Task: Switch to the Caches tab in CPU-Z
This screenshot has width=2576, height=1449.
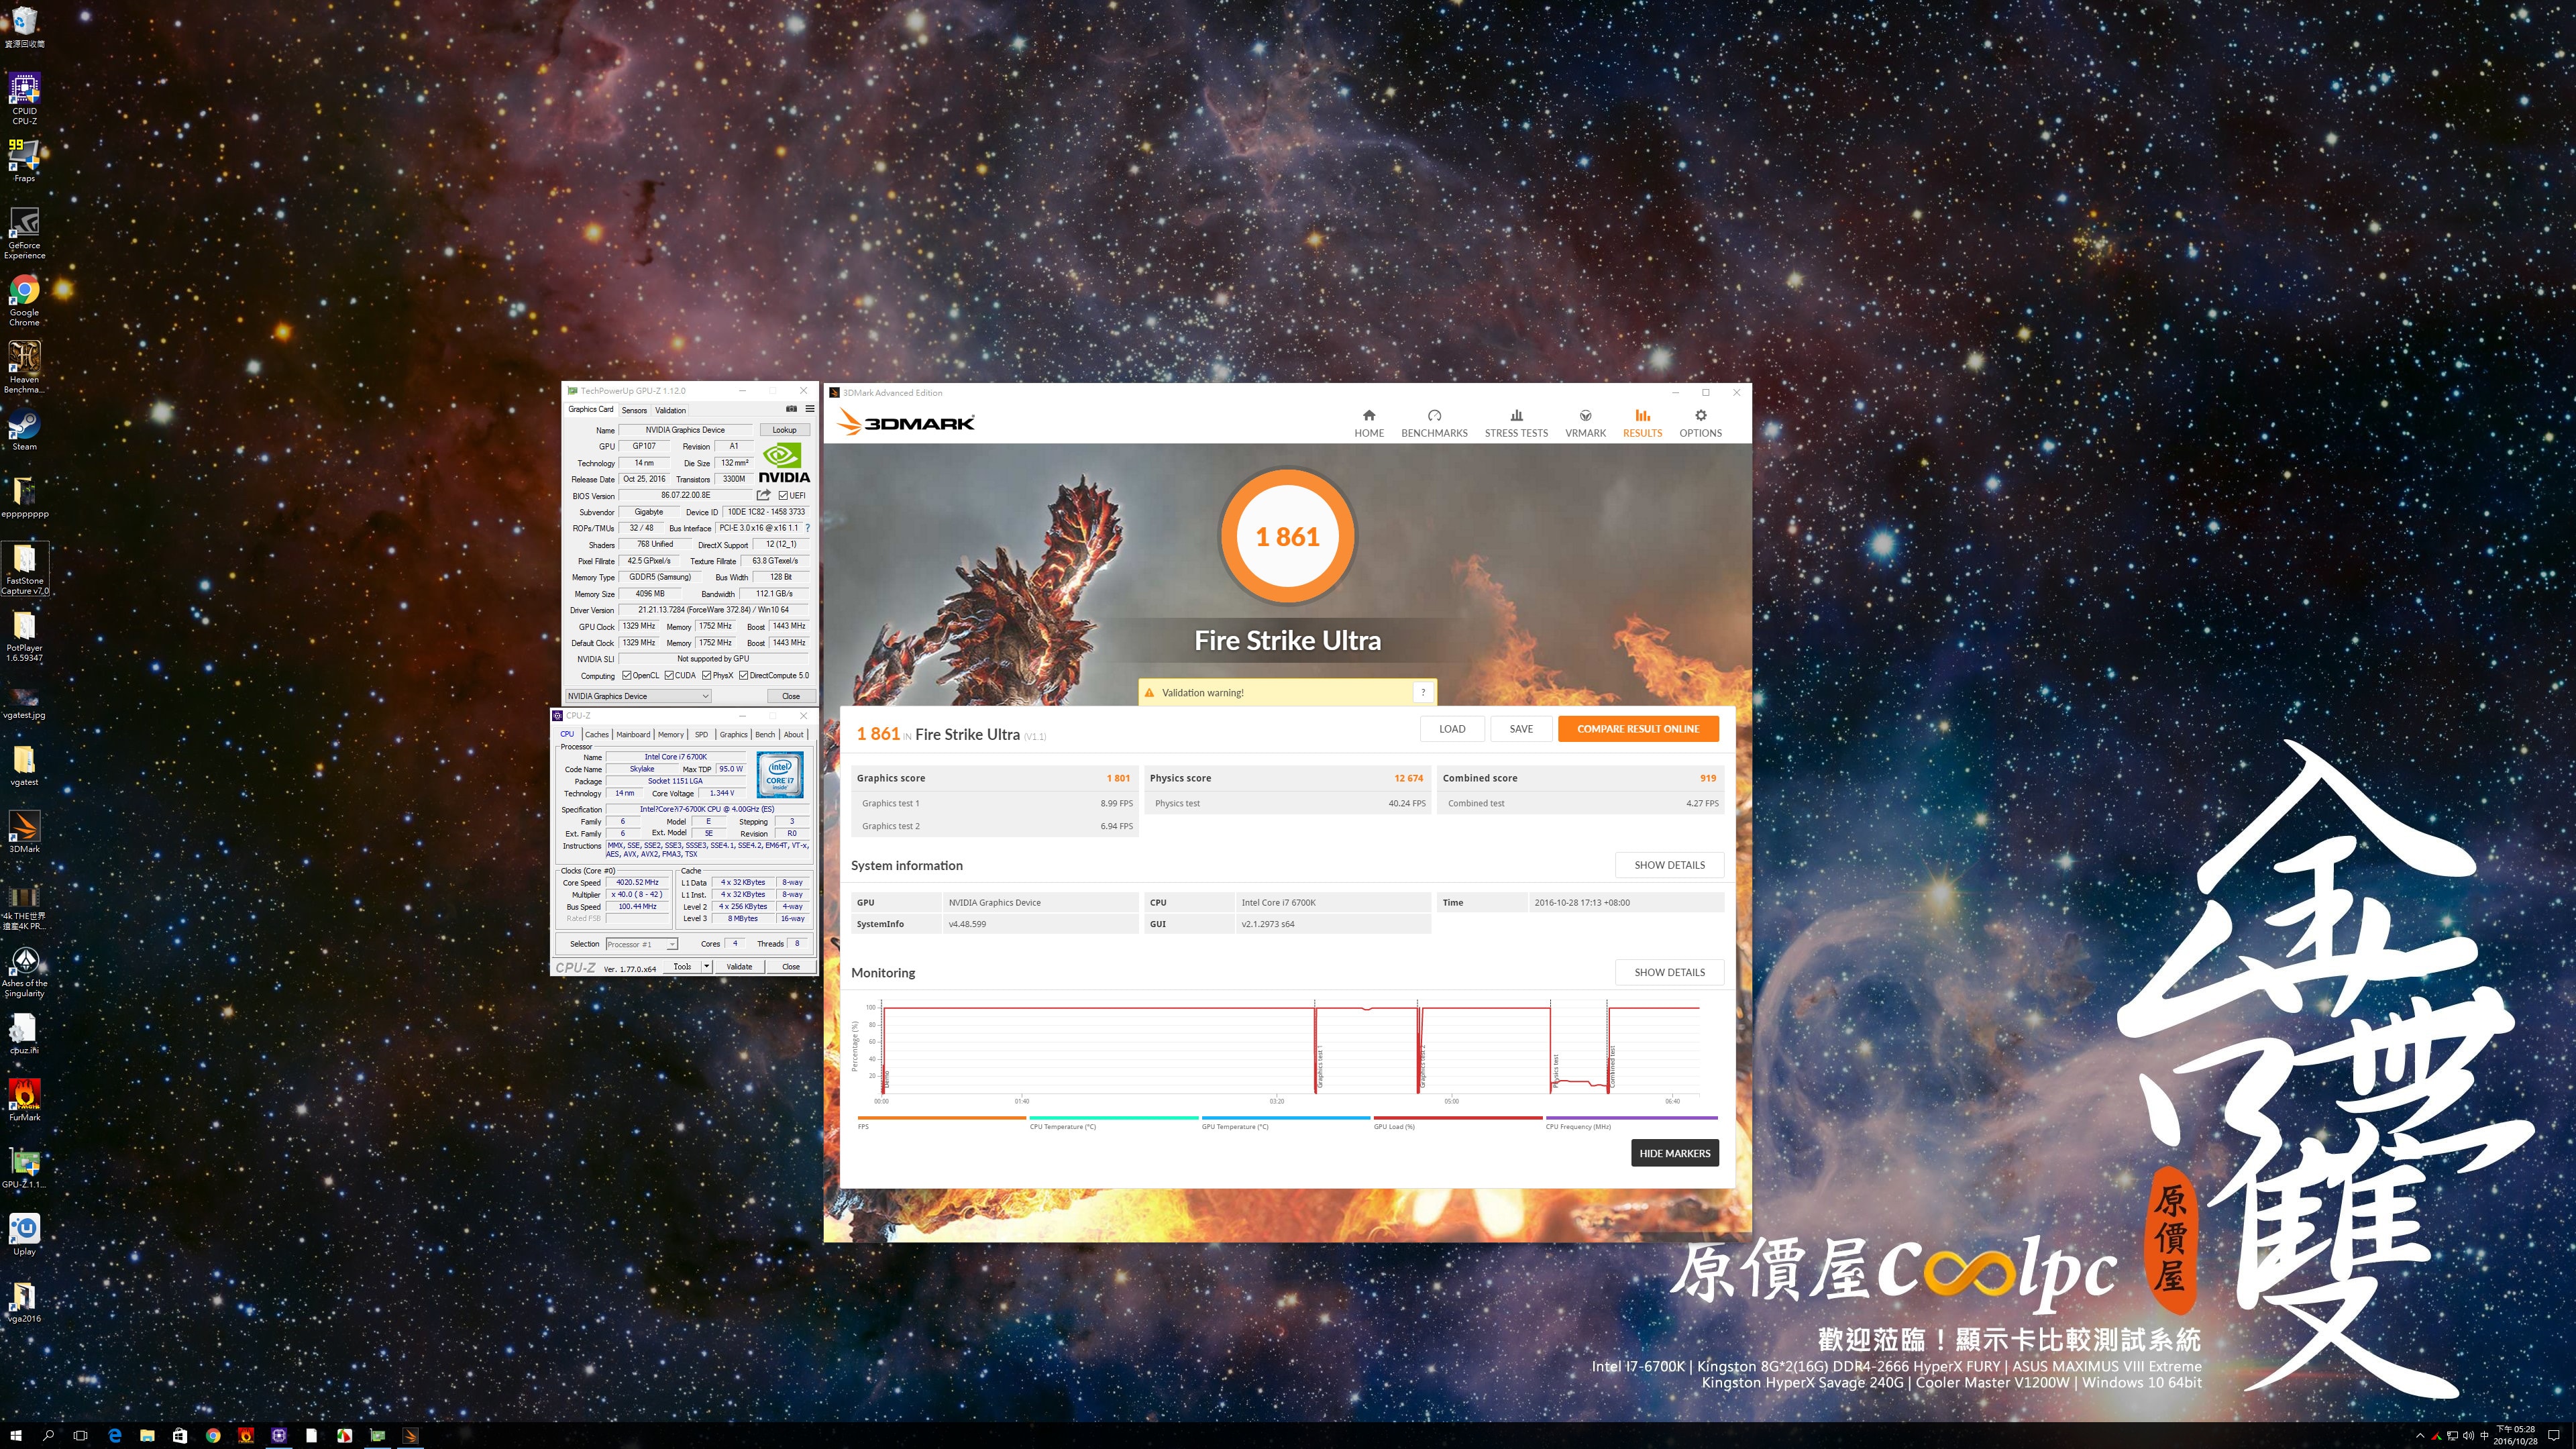Action: pyautogui.click(x=597, y=734)
